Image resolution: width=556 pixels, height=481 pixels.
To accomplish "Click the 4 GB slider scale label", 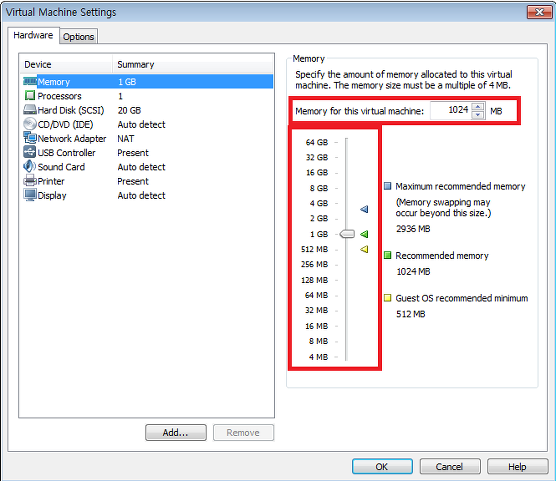I will point(318,203).
